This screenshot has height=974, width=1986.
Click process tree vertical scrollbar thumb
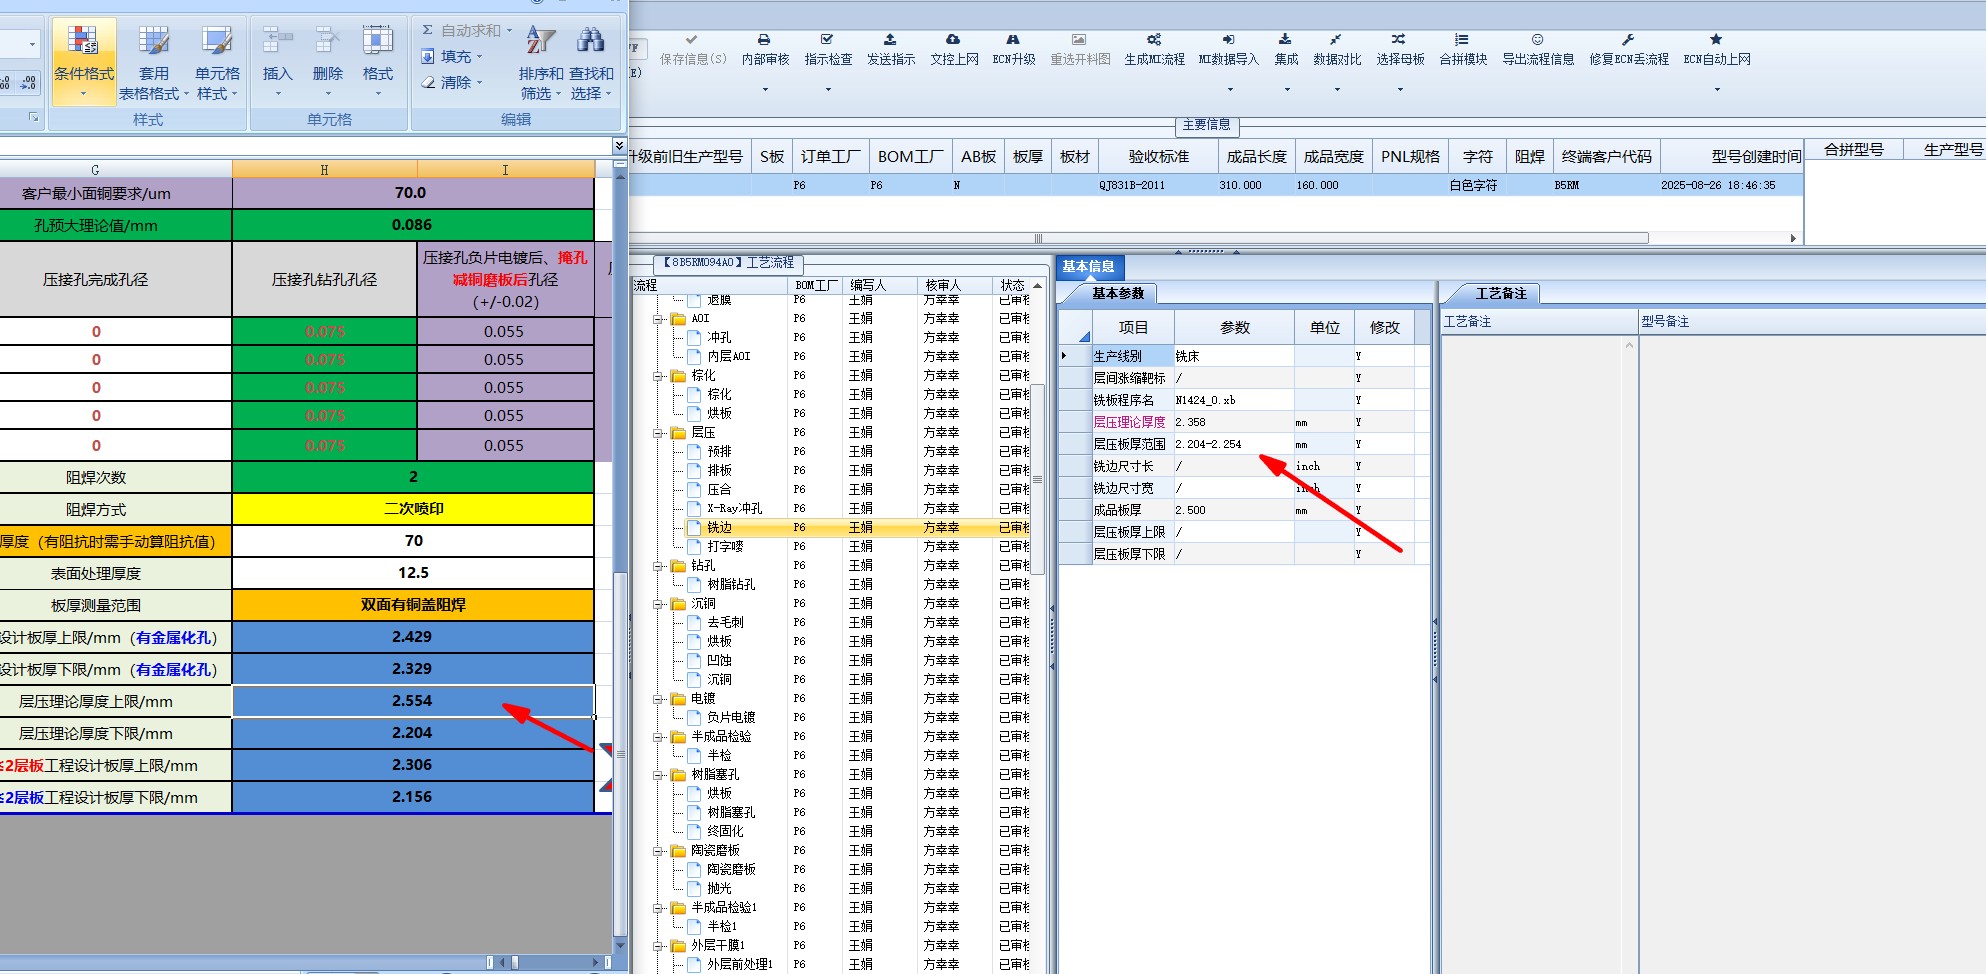pyautogui.click(x=1038, y=480)
